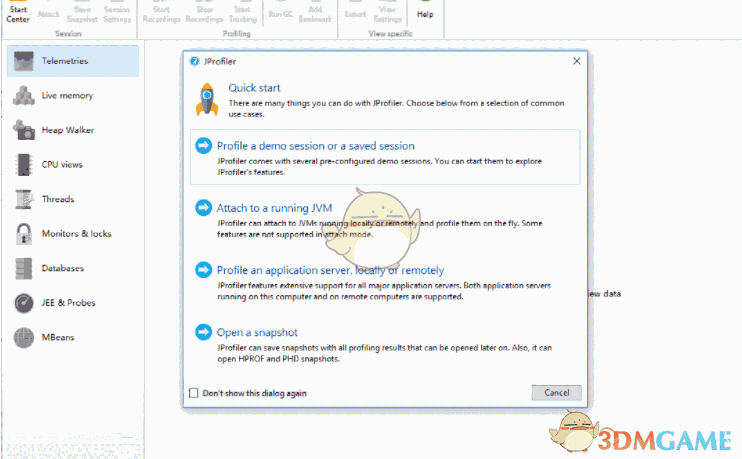
Task: Click arrow icon for Open a snapshot
Action: click(203, 332)
